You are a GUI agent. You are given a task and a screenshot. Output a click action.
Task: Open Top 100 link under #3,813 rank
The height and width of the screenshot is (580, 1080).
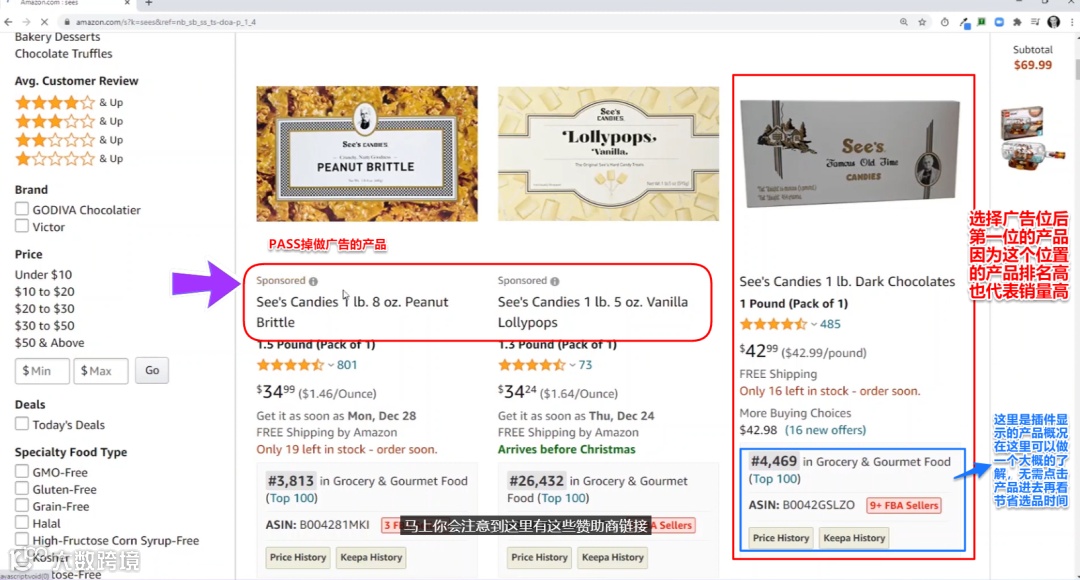pos(292,498)
